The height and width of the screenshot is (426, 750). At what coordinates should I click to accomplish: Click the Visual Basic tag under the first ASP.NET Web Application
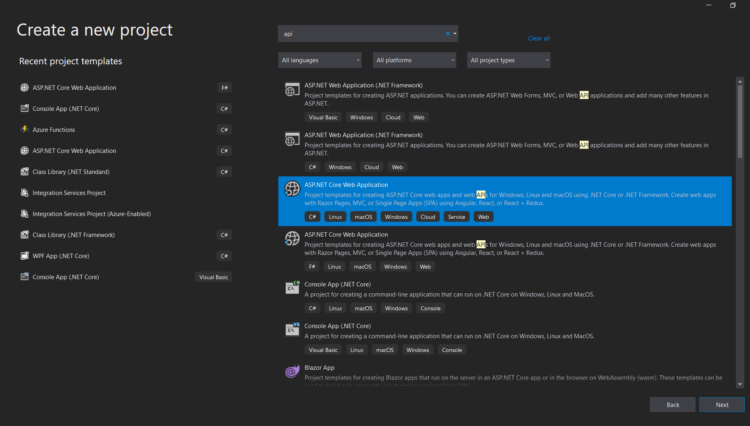323,117
